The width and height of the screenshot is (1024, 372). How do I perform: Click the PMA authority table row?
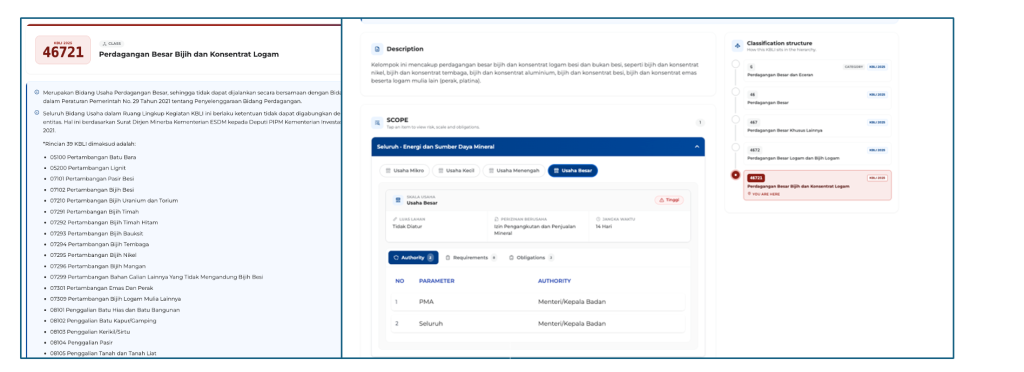[538, 302]
